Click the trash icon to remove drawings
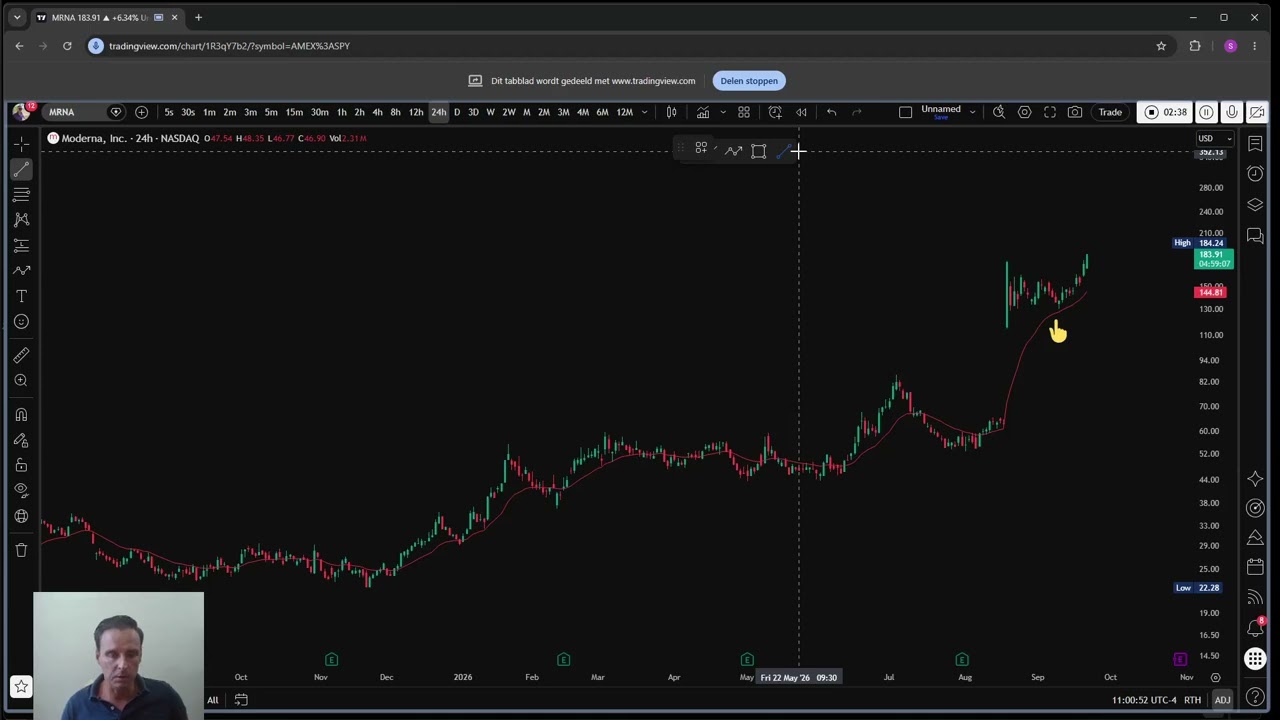The height and width of the screenshot is (720, 1280). click(21, 550)
